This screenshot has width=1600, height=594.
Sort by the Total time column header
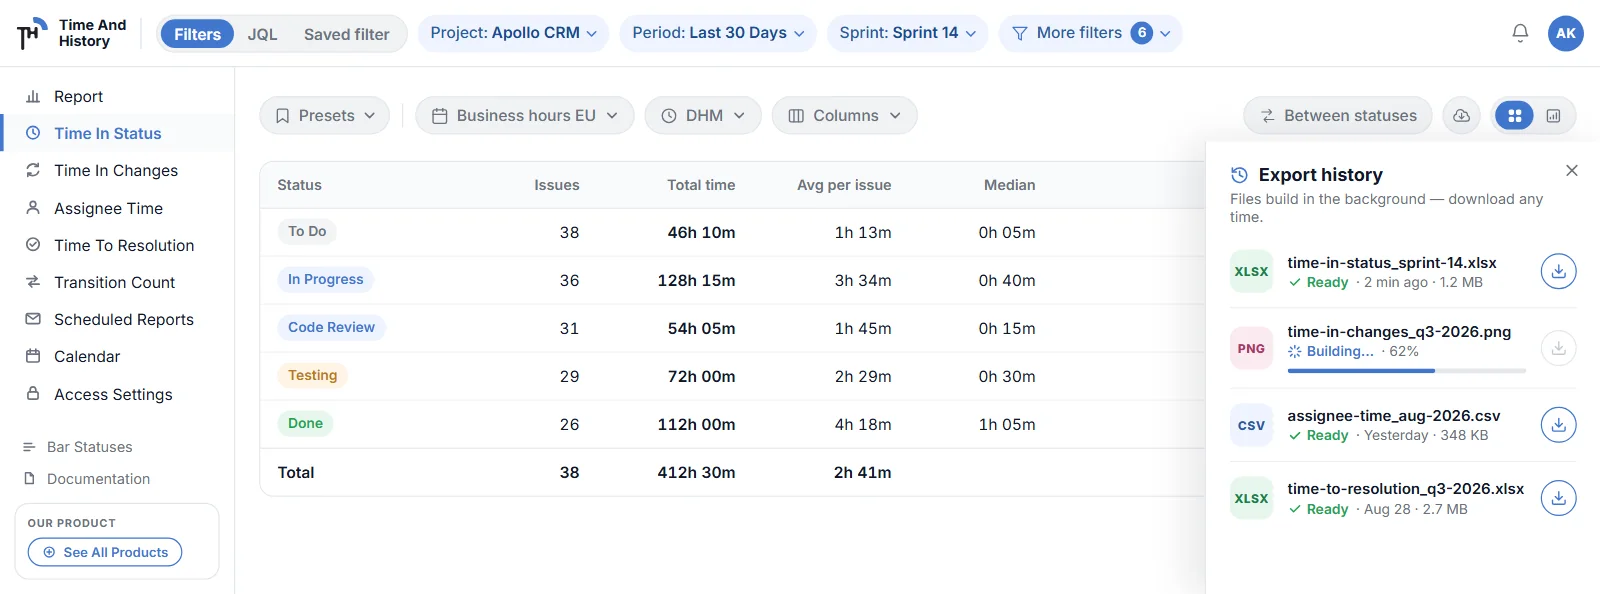701,185
